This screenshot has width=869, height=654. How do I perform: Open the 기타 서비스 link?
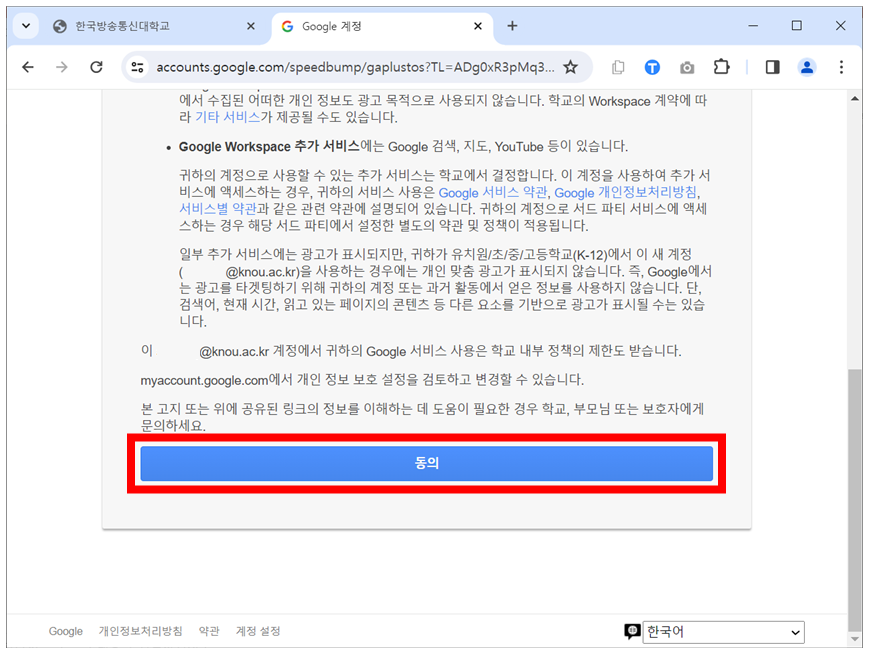(227, 117)
